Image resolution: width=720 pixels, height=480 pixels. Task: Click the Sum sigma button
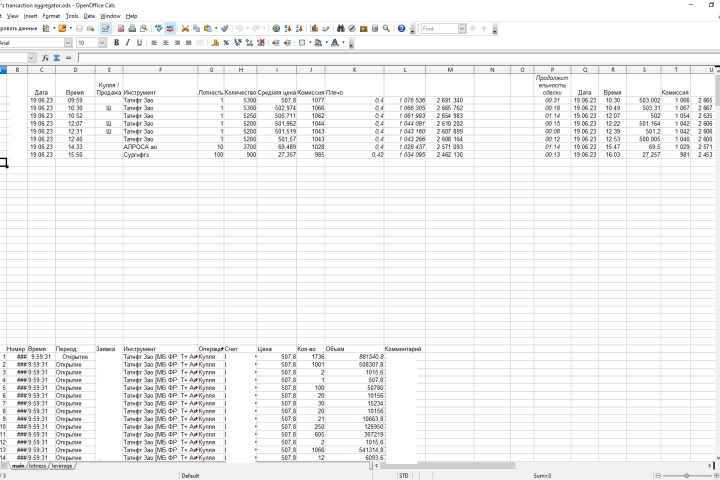pos(56,58)
